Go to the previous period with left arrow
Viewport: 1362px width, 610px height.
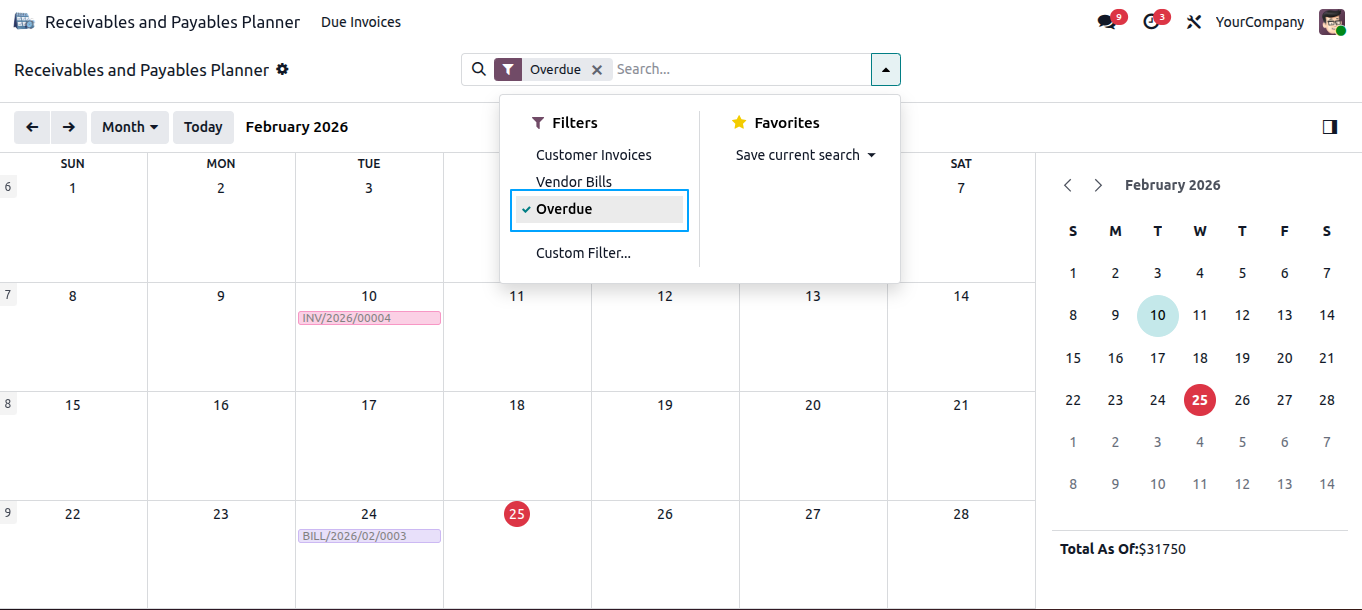point(32,127)
